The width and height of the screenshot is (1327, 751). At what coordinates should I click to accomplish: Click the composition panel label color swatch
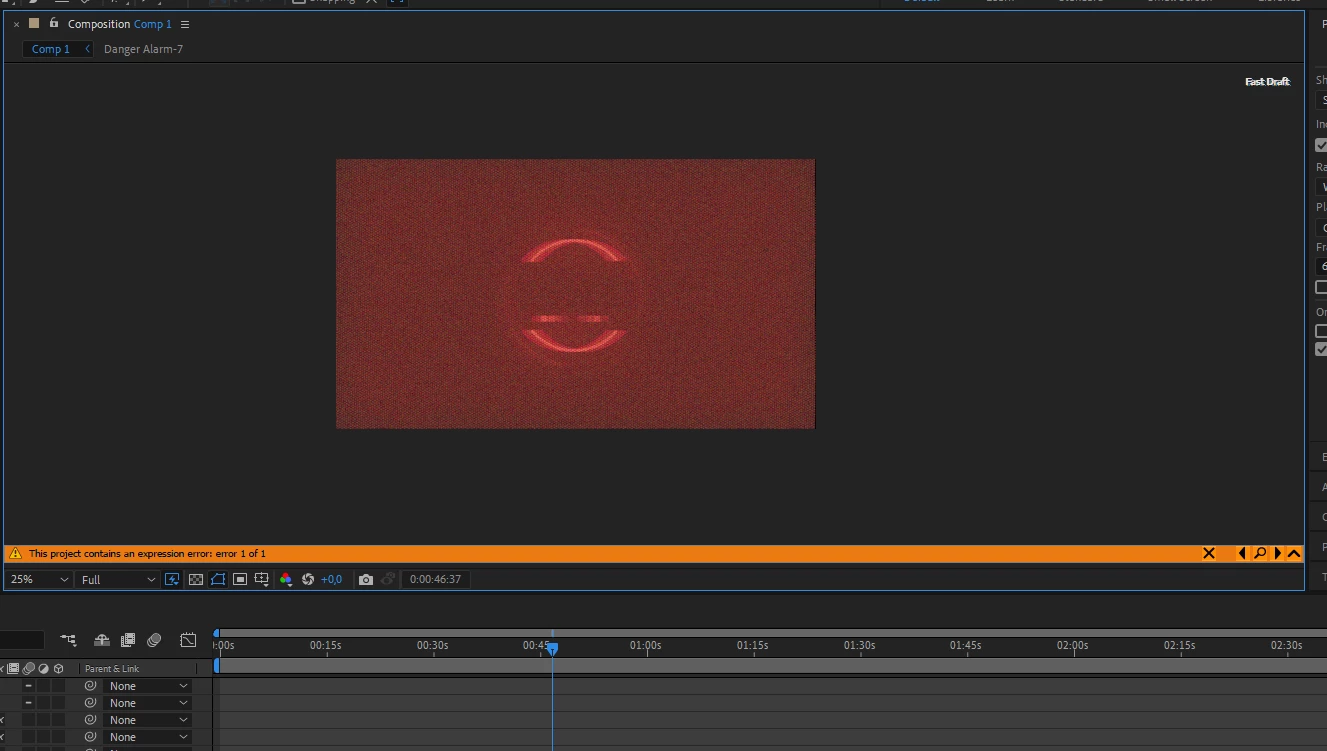pyautogui.click(x=33, y=23)
